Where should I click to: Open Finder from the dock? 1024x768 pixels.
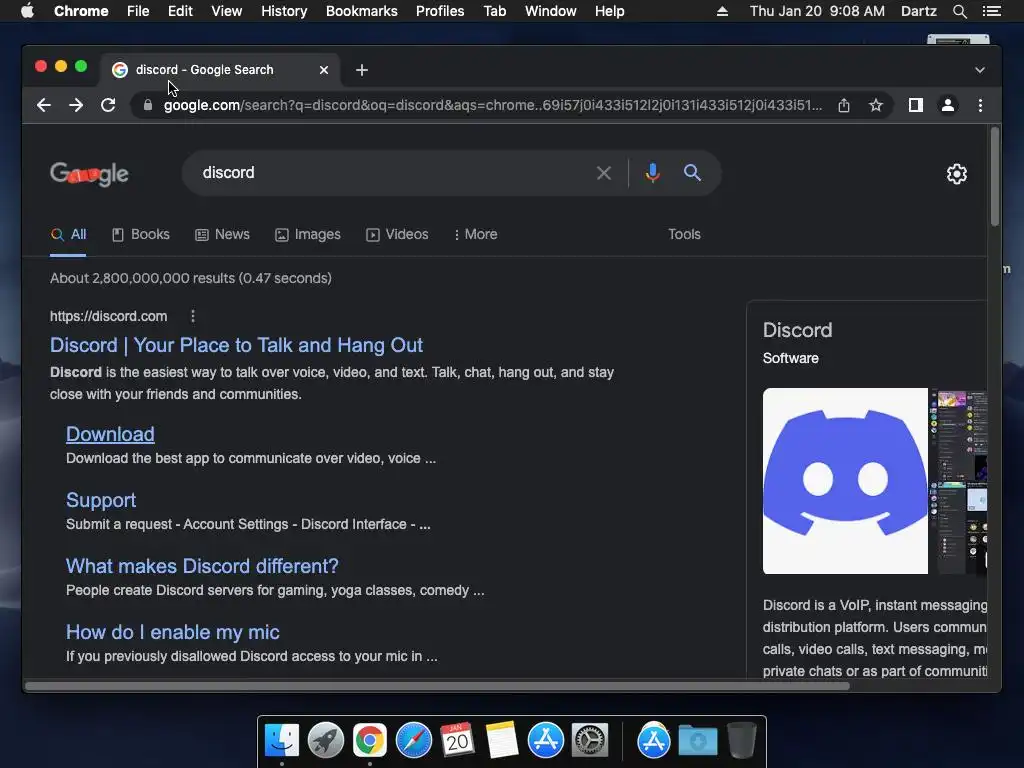coord(281,741)
